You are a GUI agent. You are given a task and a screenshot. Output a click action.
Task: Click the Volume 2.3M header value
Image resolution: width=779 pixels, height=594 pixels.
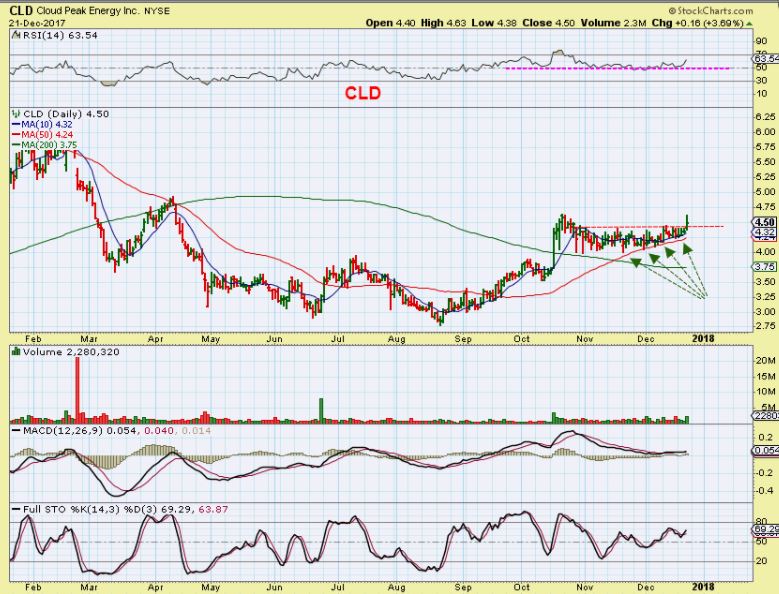point(614,23)
